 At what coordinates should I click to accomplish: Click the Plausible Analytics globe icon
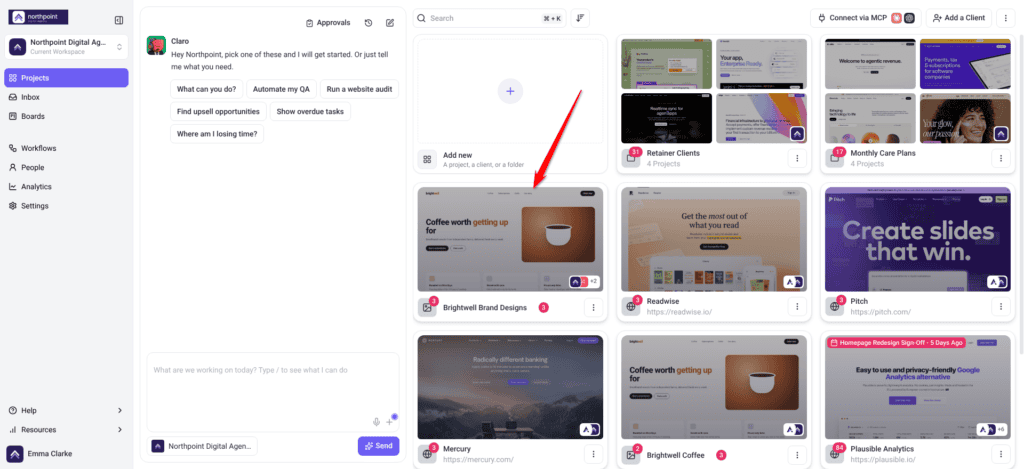click(x=835, y=454)
